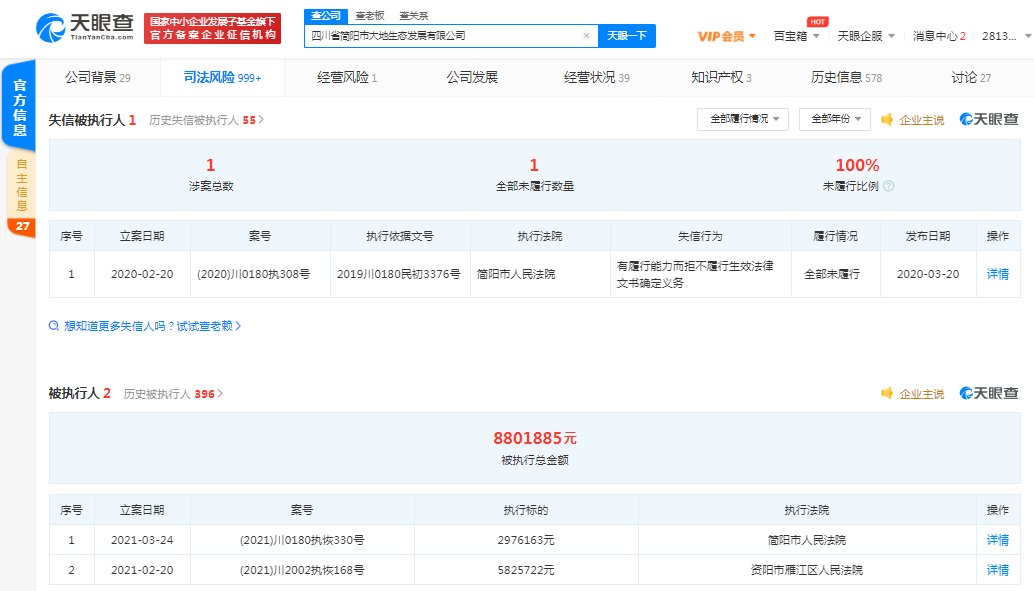The width and height of the screenshot is (1034, 591).
Task: Click speaker icon next to 企业主说 in 失信被执行人 section
Action: (x=887, y=119)
